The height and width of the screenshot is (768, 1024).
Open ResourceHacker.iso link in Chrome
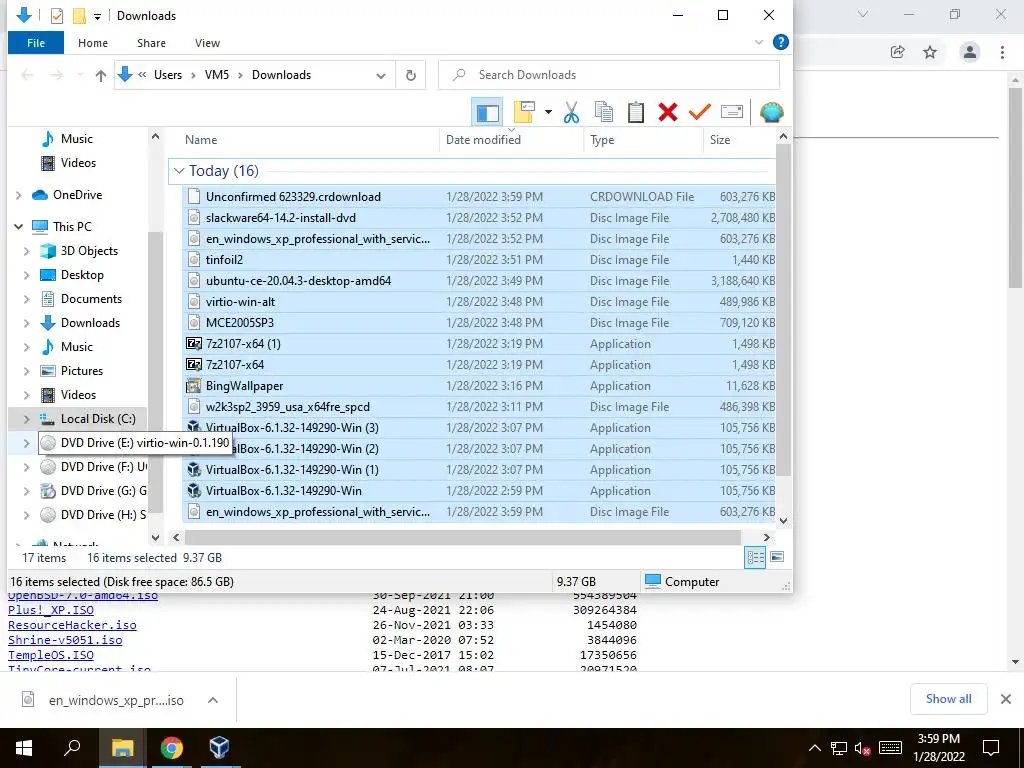72,625
